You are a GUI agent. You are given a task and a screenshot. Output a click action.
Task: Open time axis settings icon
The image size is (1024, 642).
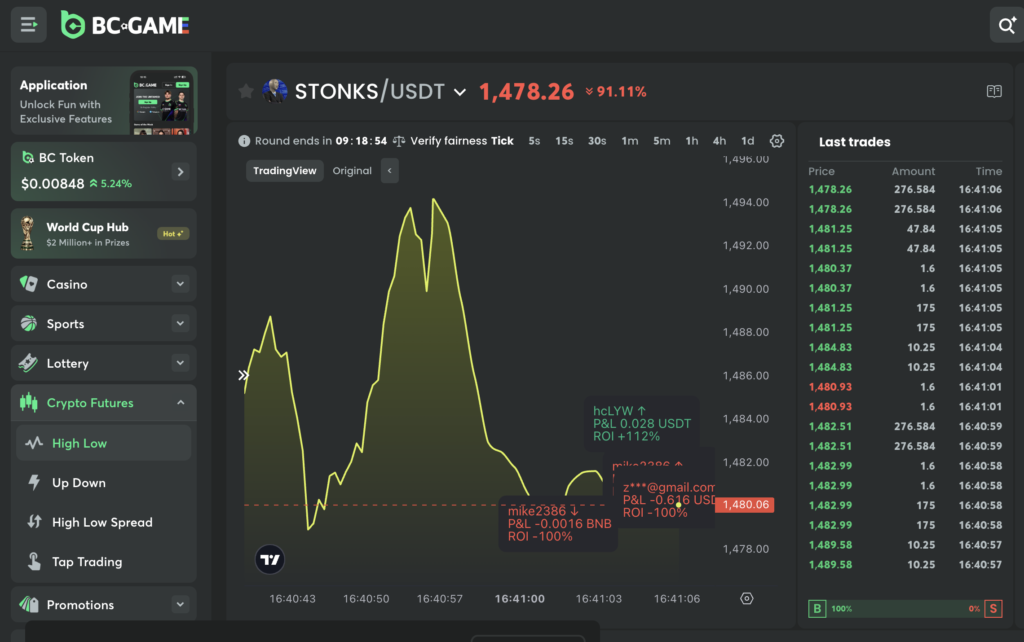click(x=746, y=598)
